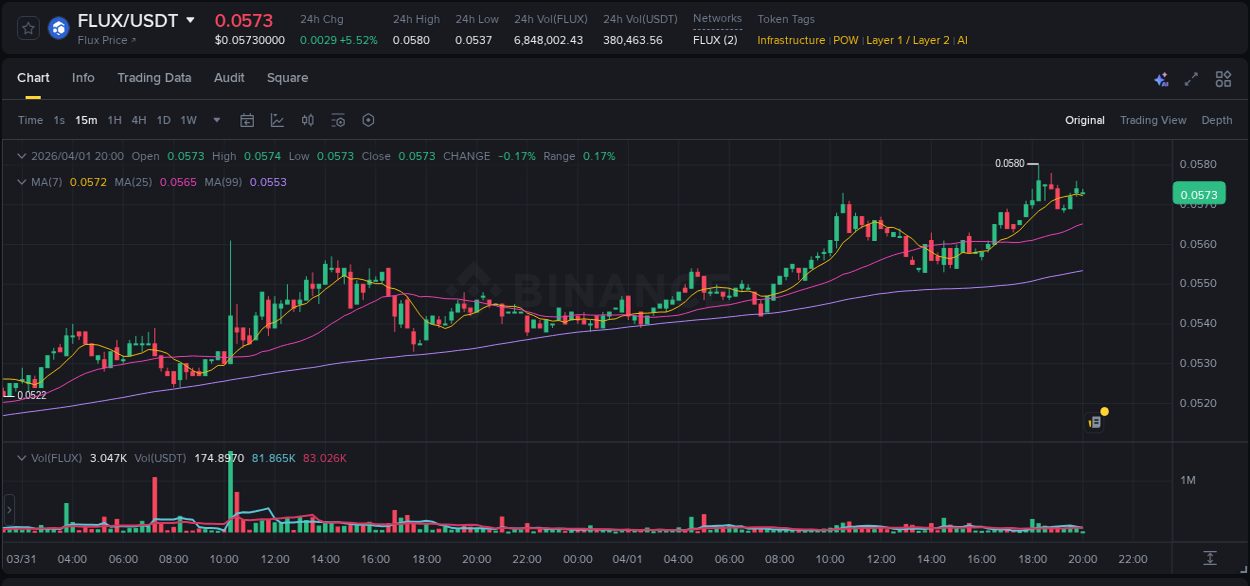Select the chart style icon
Image resolution: width=1250 pixels, height=586 pixels.
(x=275, y=120)
